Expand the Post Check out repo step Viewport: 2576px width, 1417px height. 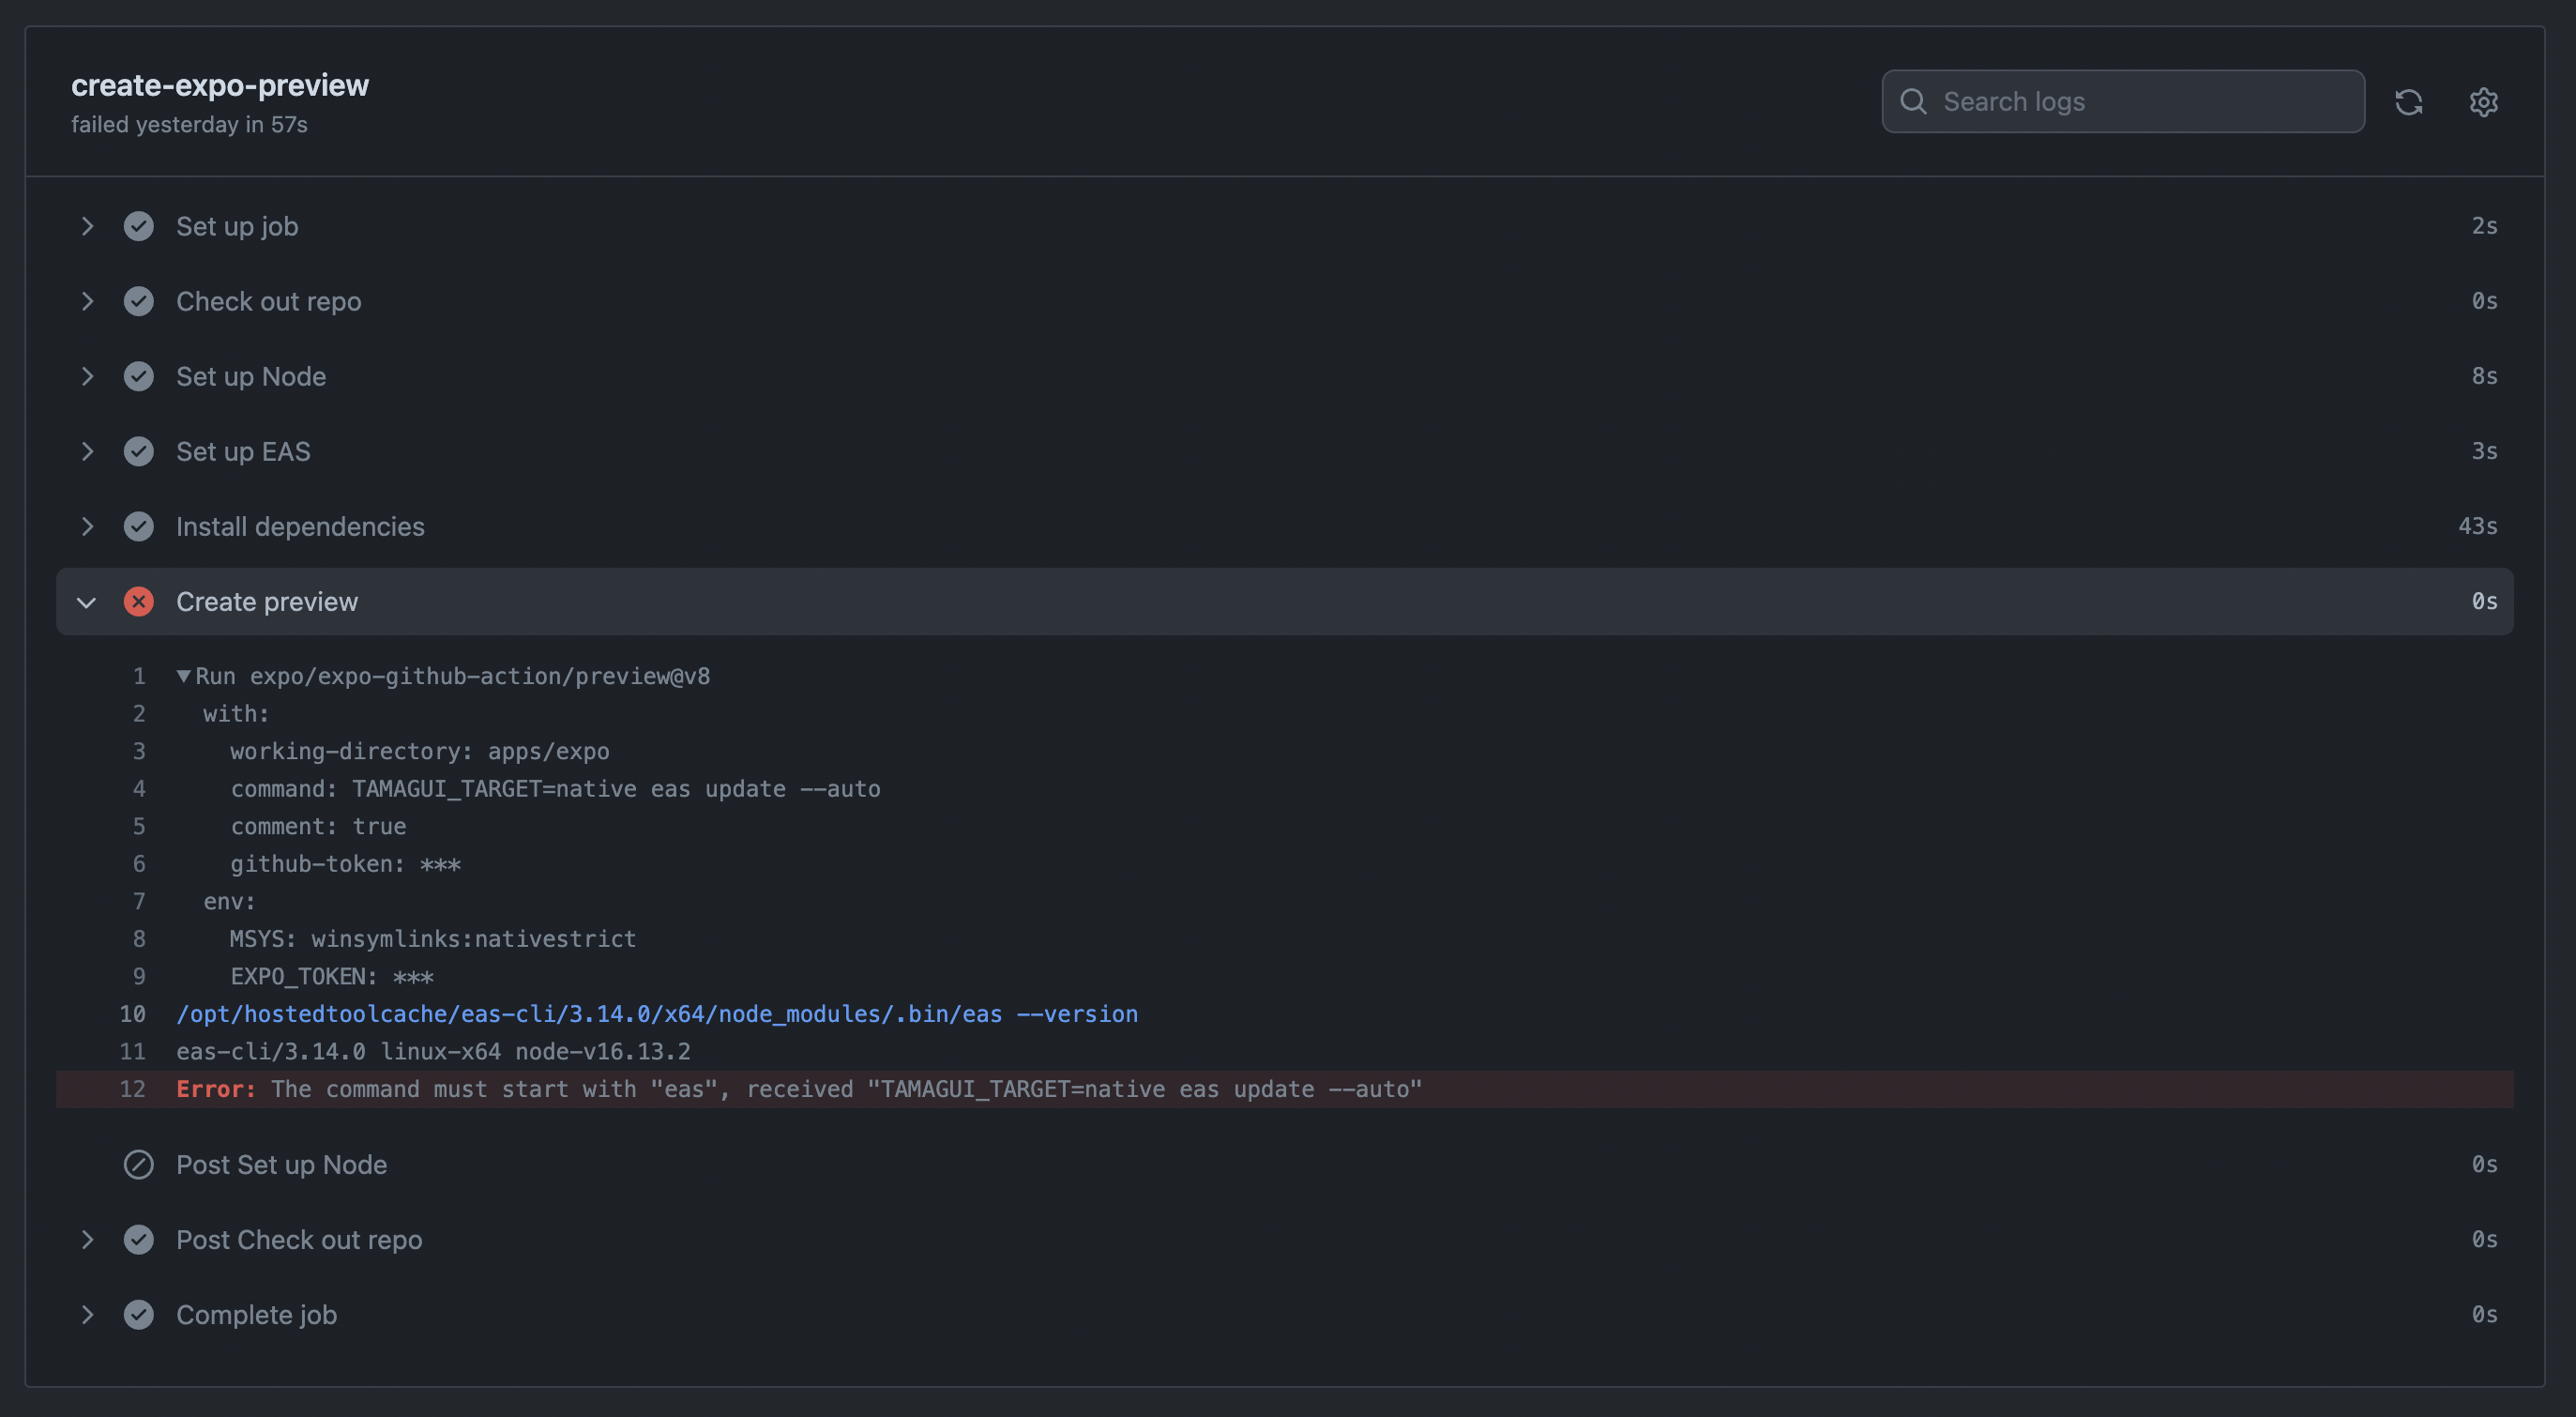(x=87, y=1239)
